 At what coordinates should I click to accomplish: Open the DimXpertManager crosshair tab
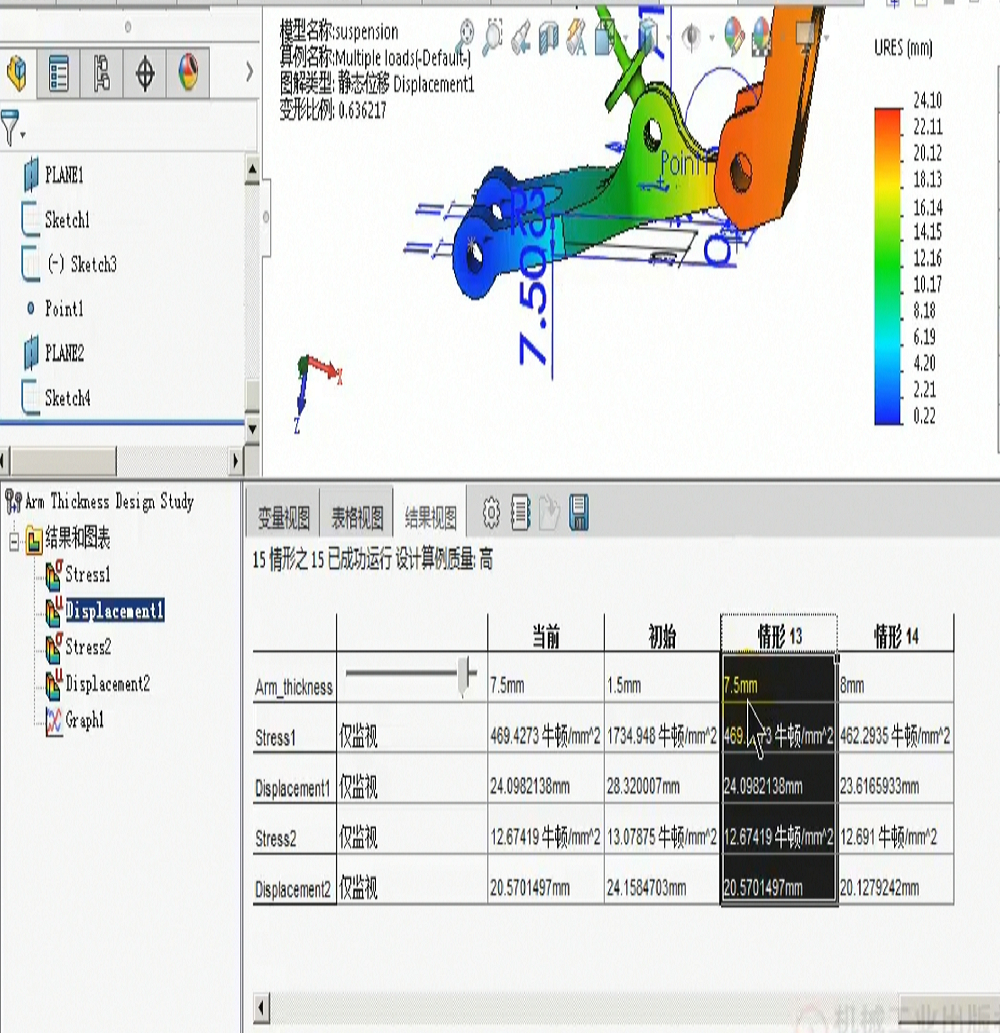(145, 73)
